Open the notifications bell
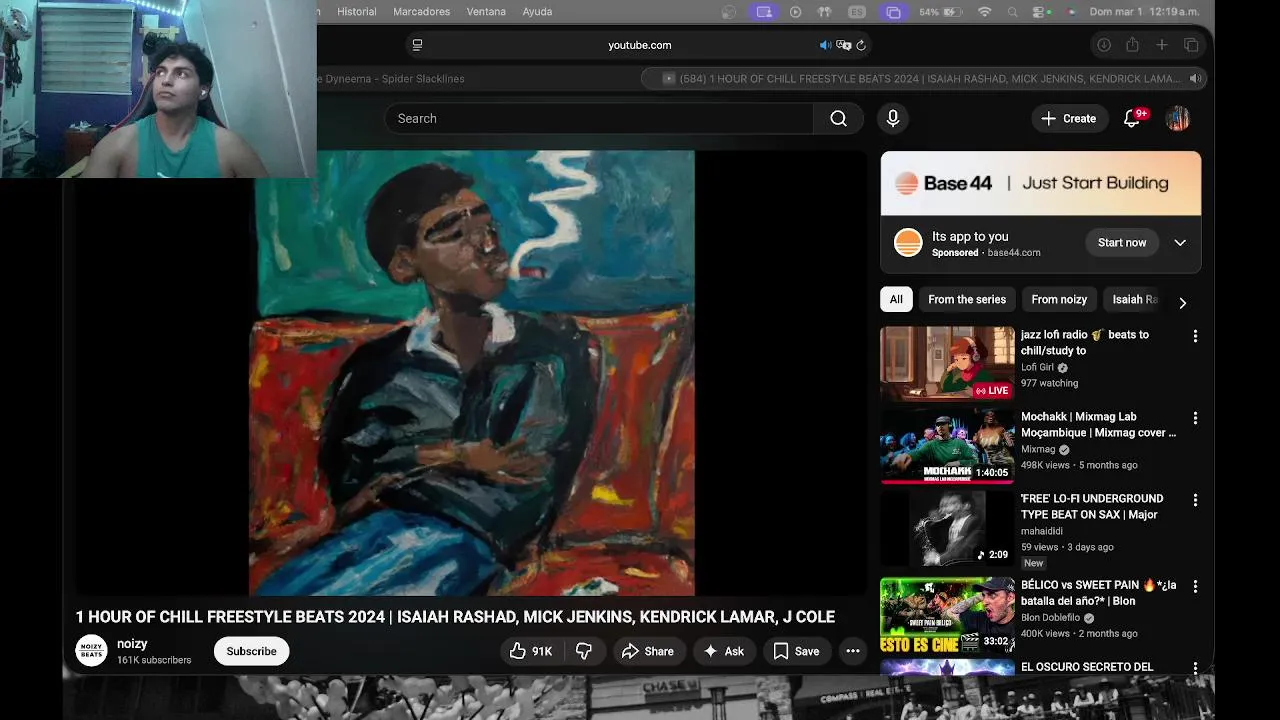Image resolution: width=1280 pixels, height=720 pixels. 1132,118
